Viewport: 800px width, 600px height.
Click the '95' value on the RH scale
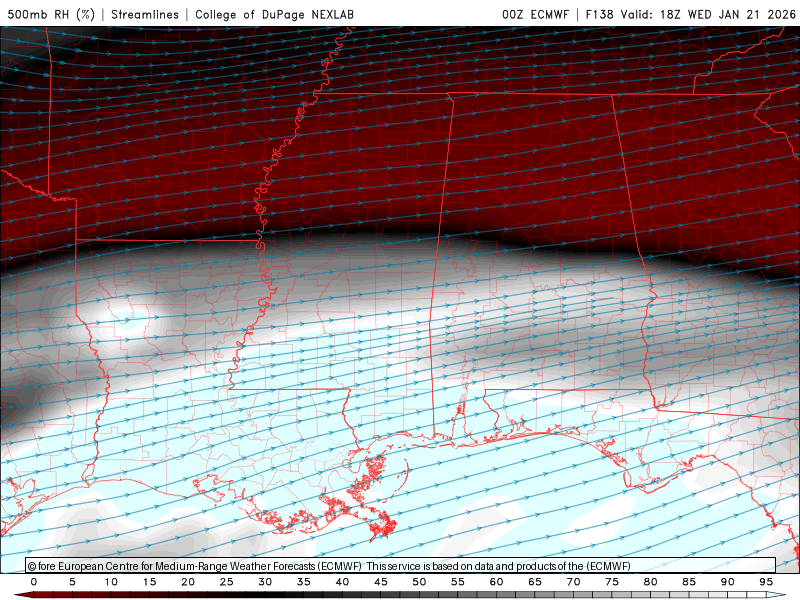[766, 582]
